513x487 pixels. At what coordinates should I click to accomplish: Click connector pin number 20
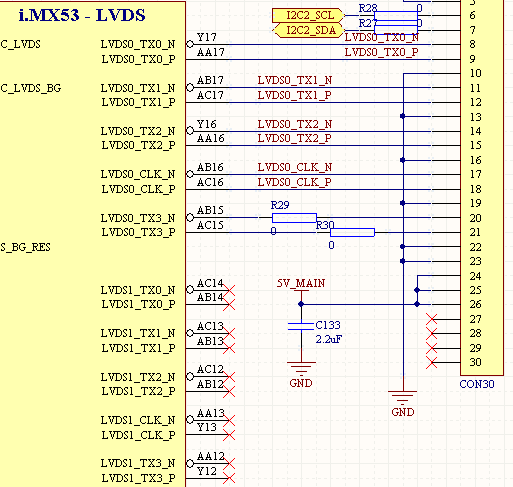(476, 218)
